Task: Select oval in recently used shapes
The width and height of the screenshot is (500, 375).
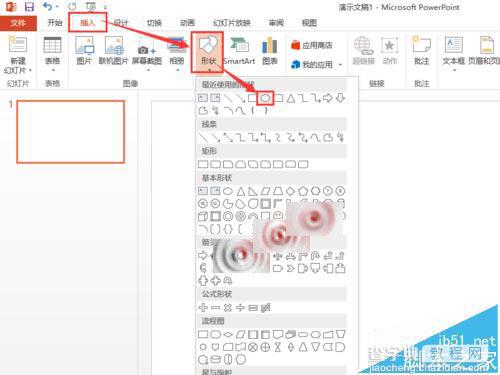Action: pyautogui.click(x=265, y=98)
